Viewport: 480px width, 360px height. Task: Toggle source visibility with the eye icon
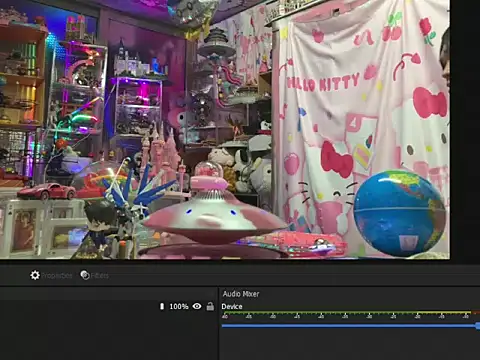pos(197,306)
